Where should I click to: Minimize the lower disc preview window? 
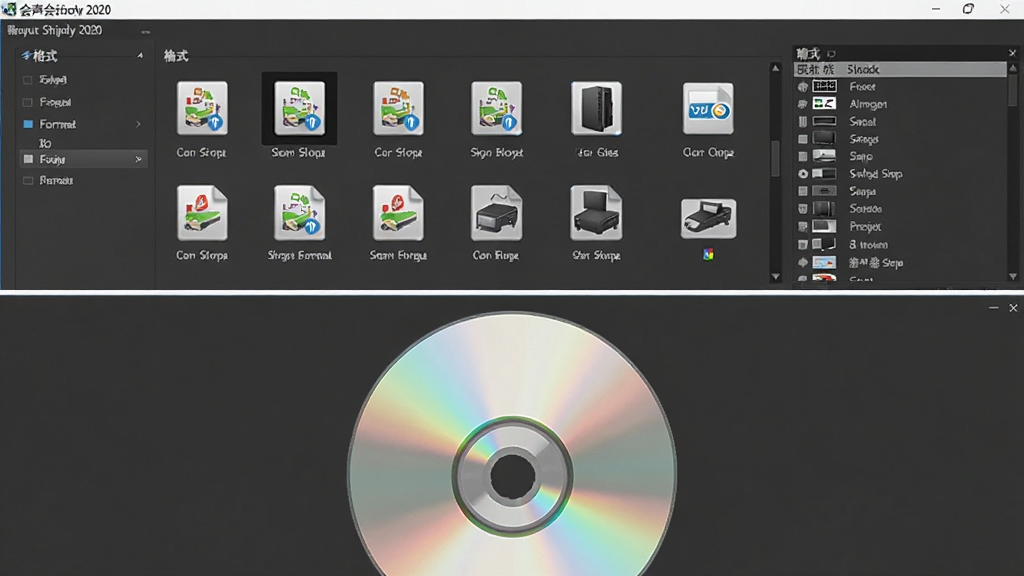coord(993,308)
